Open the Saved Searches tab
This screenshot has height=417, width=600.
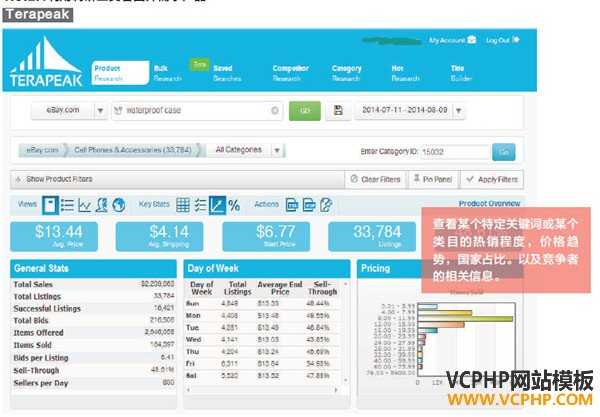pos(227,73)
